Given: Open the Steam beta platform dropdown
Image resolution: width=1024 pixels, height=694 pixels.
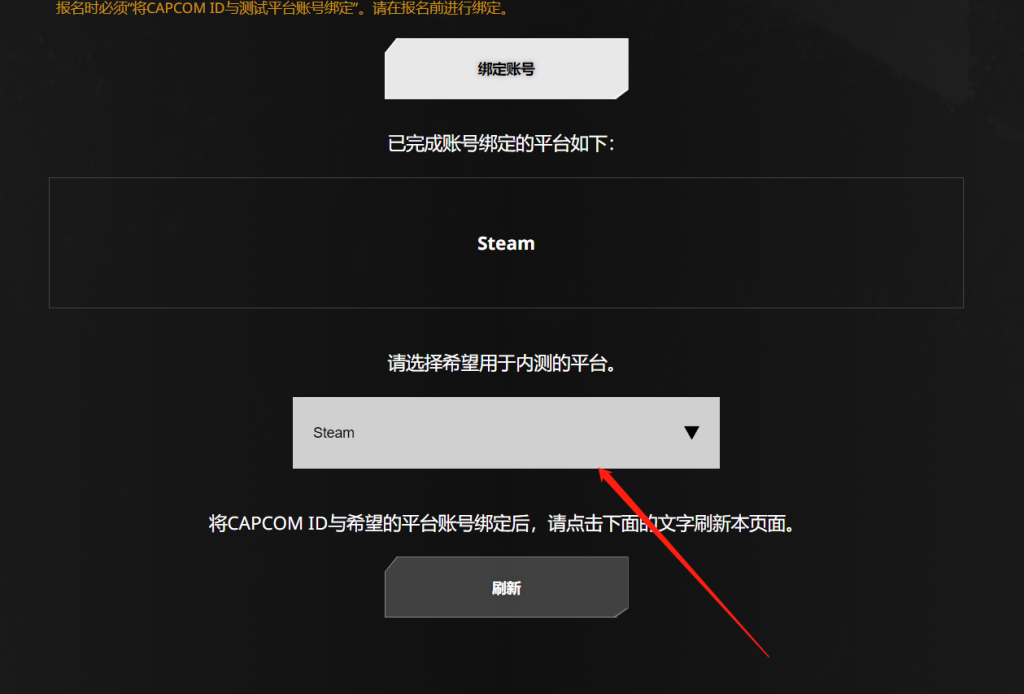Looking at the screenshot, I should (506, 432).
